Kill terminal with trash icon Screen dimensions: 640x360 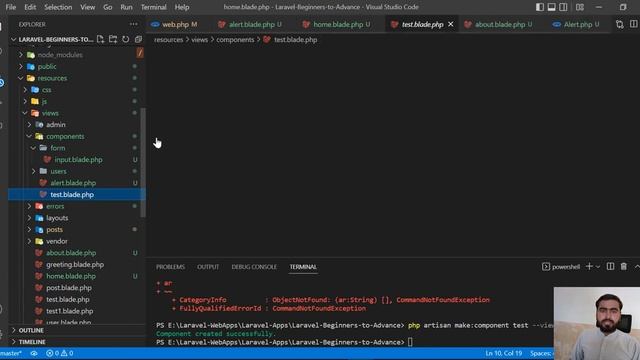click(x=624, y=267)
